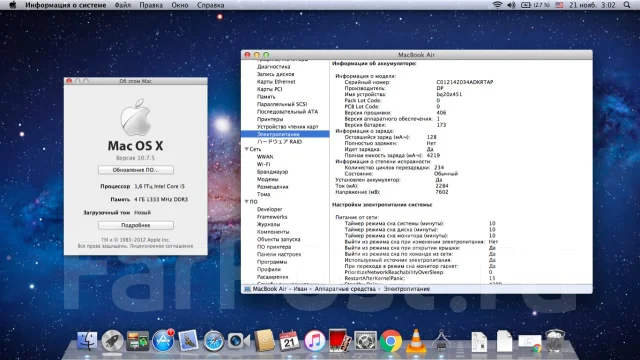Open FaceTime camera icon in Dock
The image size is (640, 360).
pyautogui.click(x=239, y=341)
